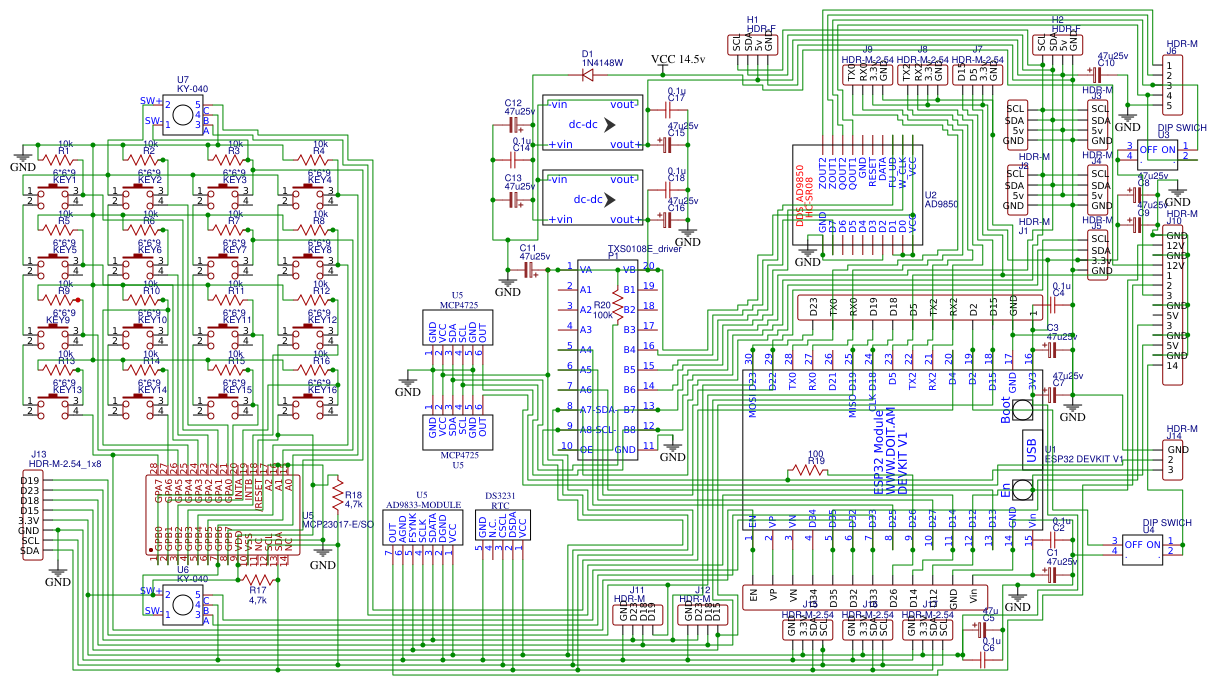Click the En button on the ESP32
This screenshot has width=1217, height=685.
pyautogui.click(x=1021, y=490)
